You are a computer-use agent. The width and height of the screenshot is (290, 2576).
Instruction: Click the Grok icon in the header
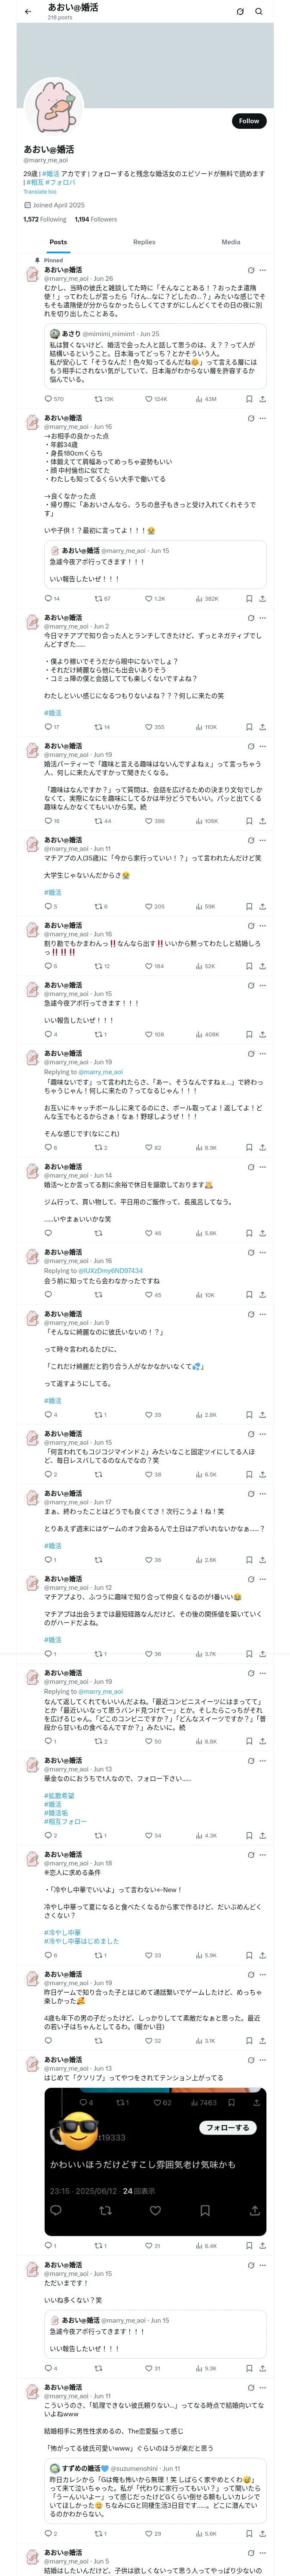point(240,11)
